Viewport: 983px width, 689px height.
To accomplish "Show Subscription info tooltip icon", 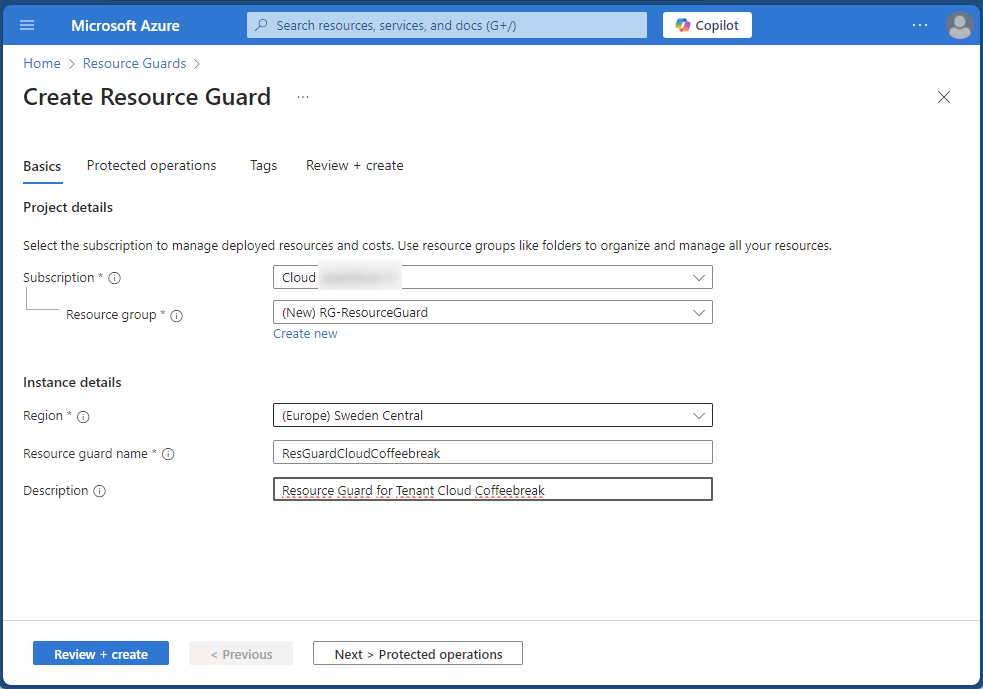I will tap(114, 278).
